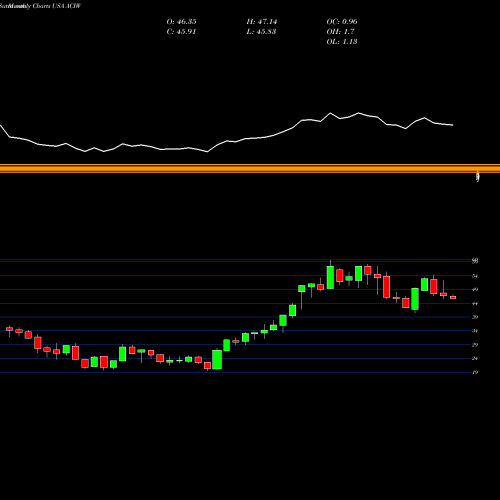Select the tallest green candle reaching the chart peak

click(330, 277)
